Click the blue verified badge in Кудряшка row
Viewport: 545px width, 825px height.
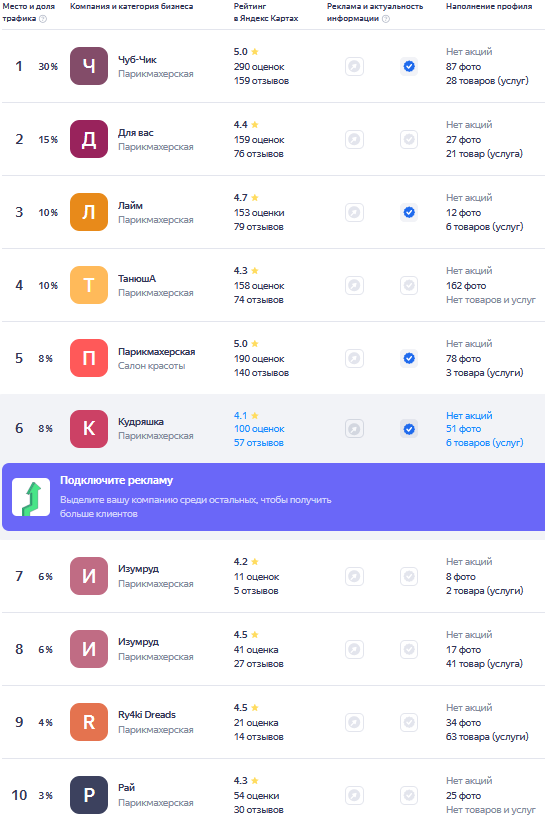409,429
